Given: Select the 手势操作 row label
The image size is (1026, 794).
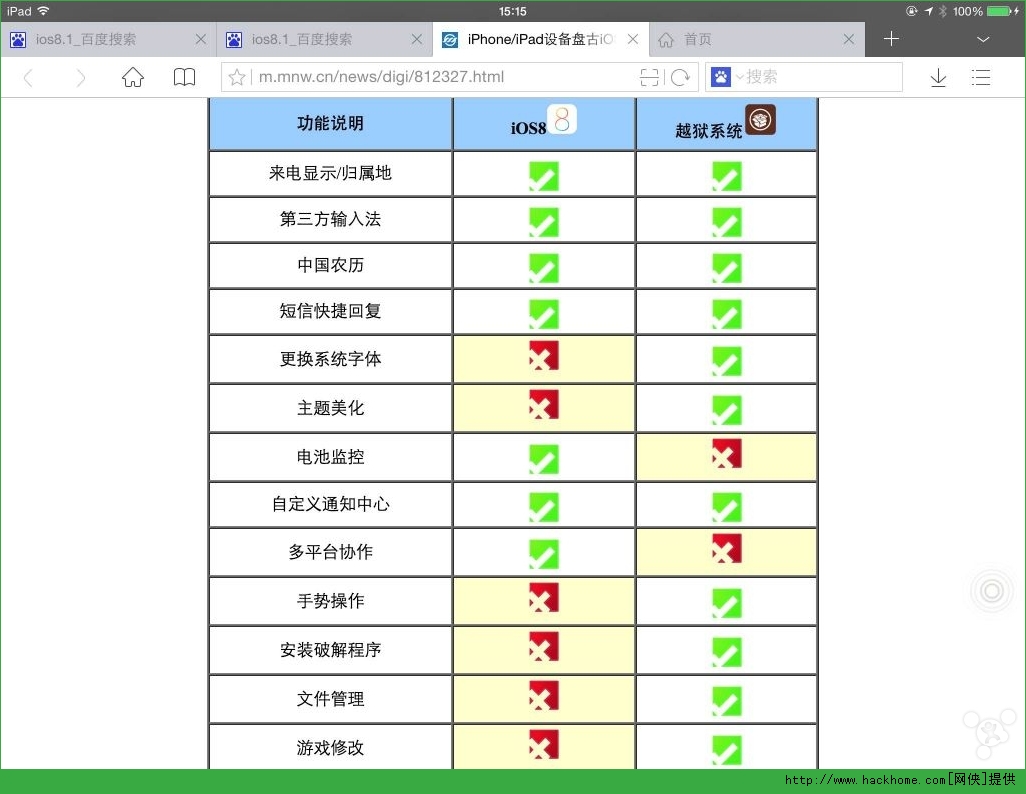Looking at the screenshot, I should (x=330, y=601).
